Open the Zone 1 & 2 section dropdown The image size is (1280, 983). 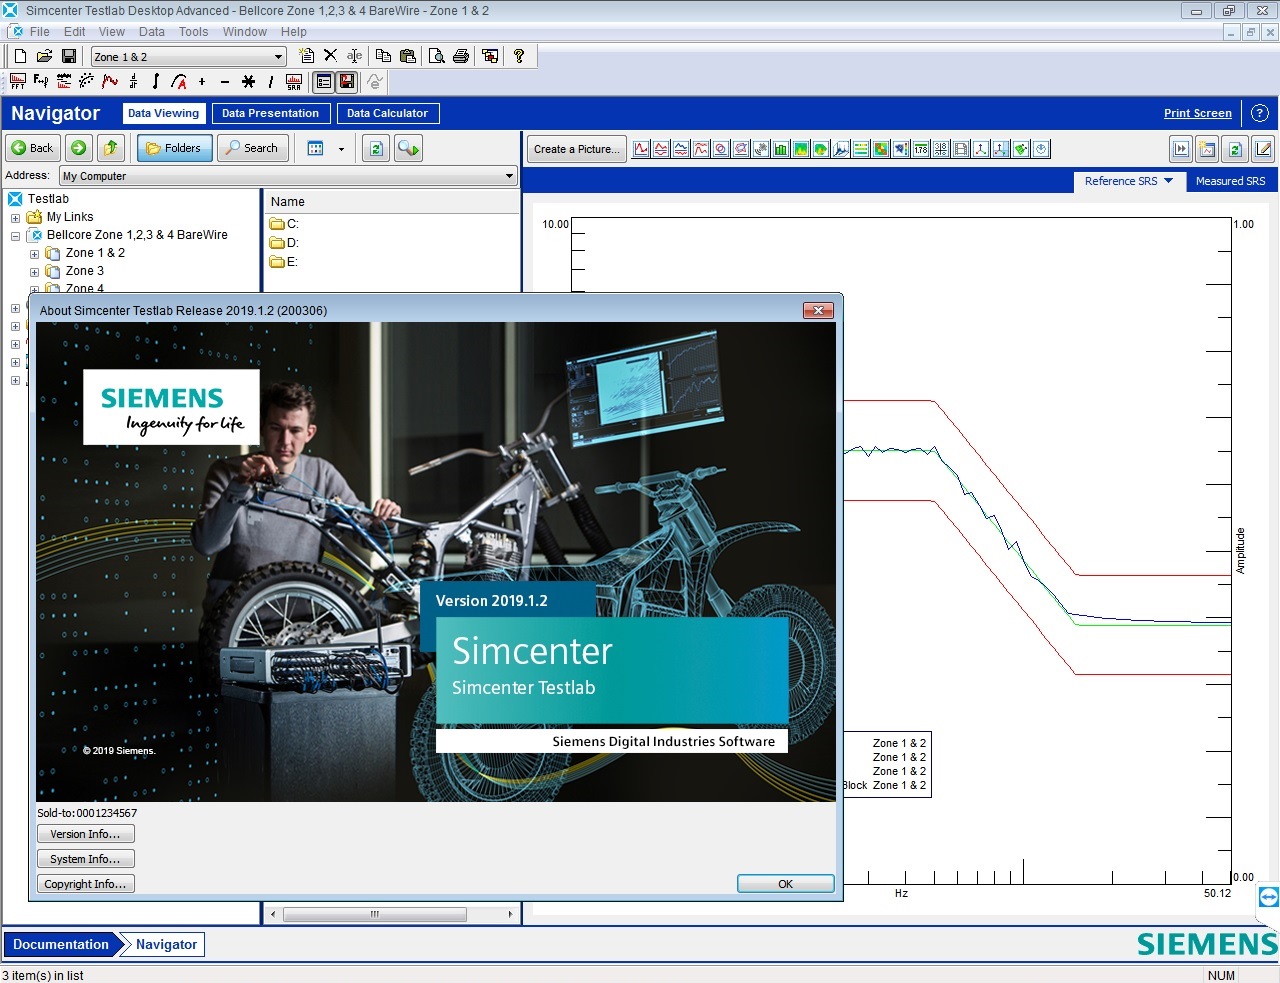coord(278,57)
